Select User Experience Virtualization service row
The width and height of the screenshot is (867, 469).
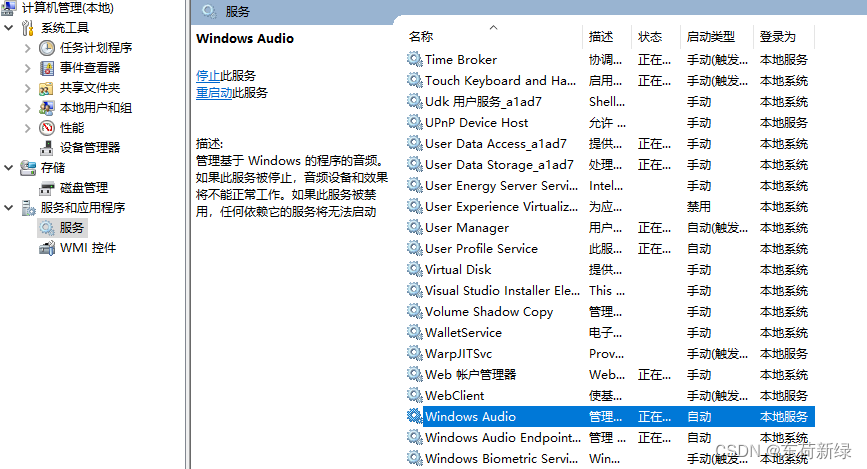click(610, 206)
